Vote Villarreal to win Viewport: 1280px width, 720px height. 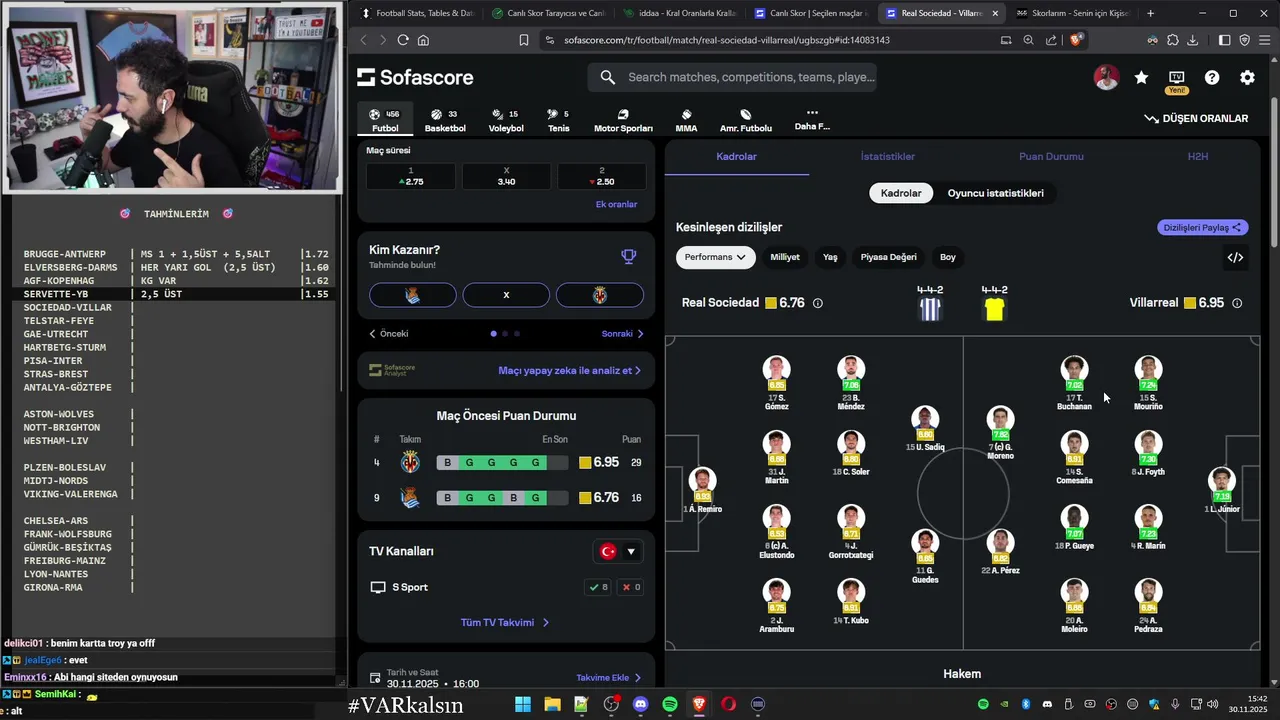coord(600,295)
